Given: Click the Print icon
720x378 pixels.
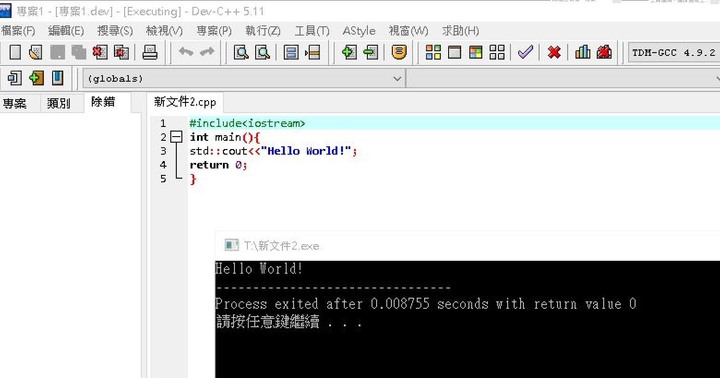Looking at the screenshot, I should 150,52.
